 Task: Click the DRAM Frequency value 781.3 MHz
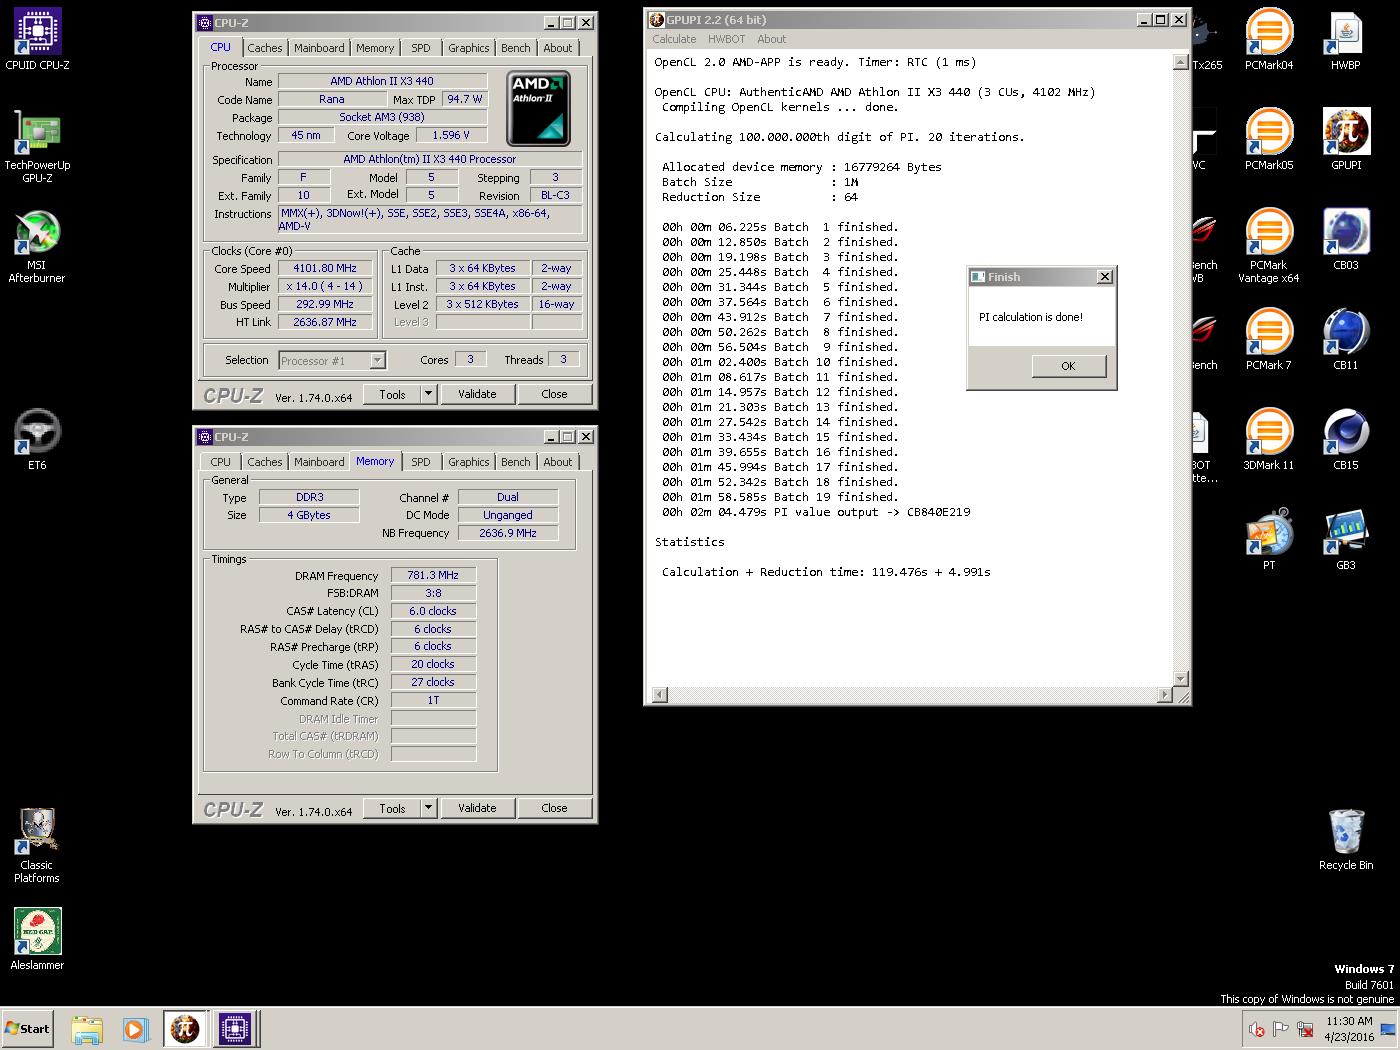[433, 575]
